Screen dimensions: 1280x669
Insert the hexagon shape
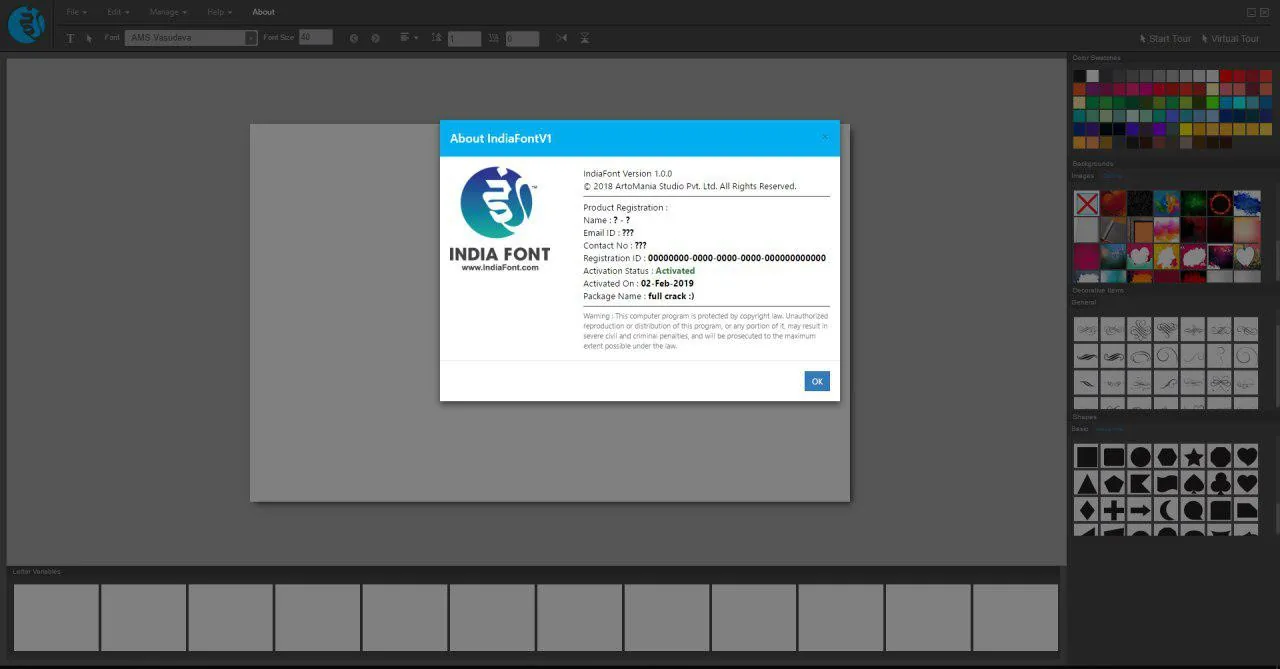click(1167, 457)
